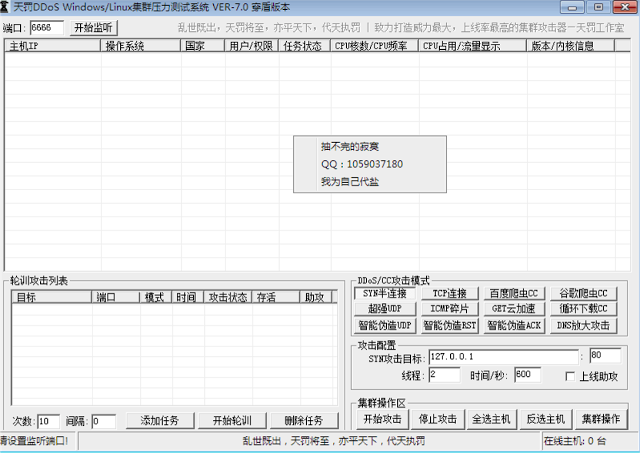Close the 天罚DDoS window
The width and height of the screenshot is (640, 453).
tap(624, 7)
